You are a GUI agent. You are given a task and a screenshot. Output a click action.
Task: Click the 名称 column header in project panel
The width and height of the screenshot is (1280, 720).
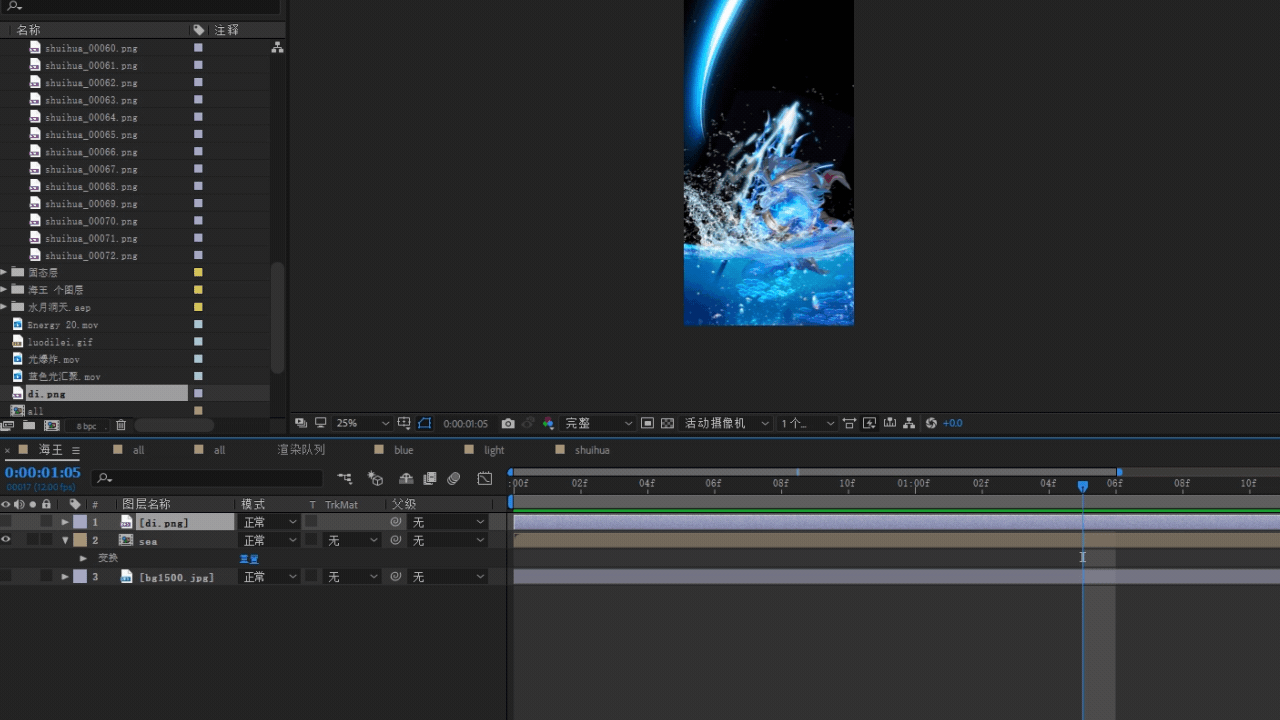pyautogui.click(x=28, y=30)
